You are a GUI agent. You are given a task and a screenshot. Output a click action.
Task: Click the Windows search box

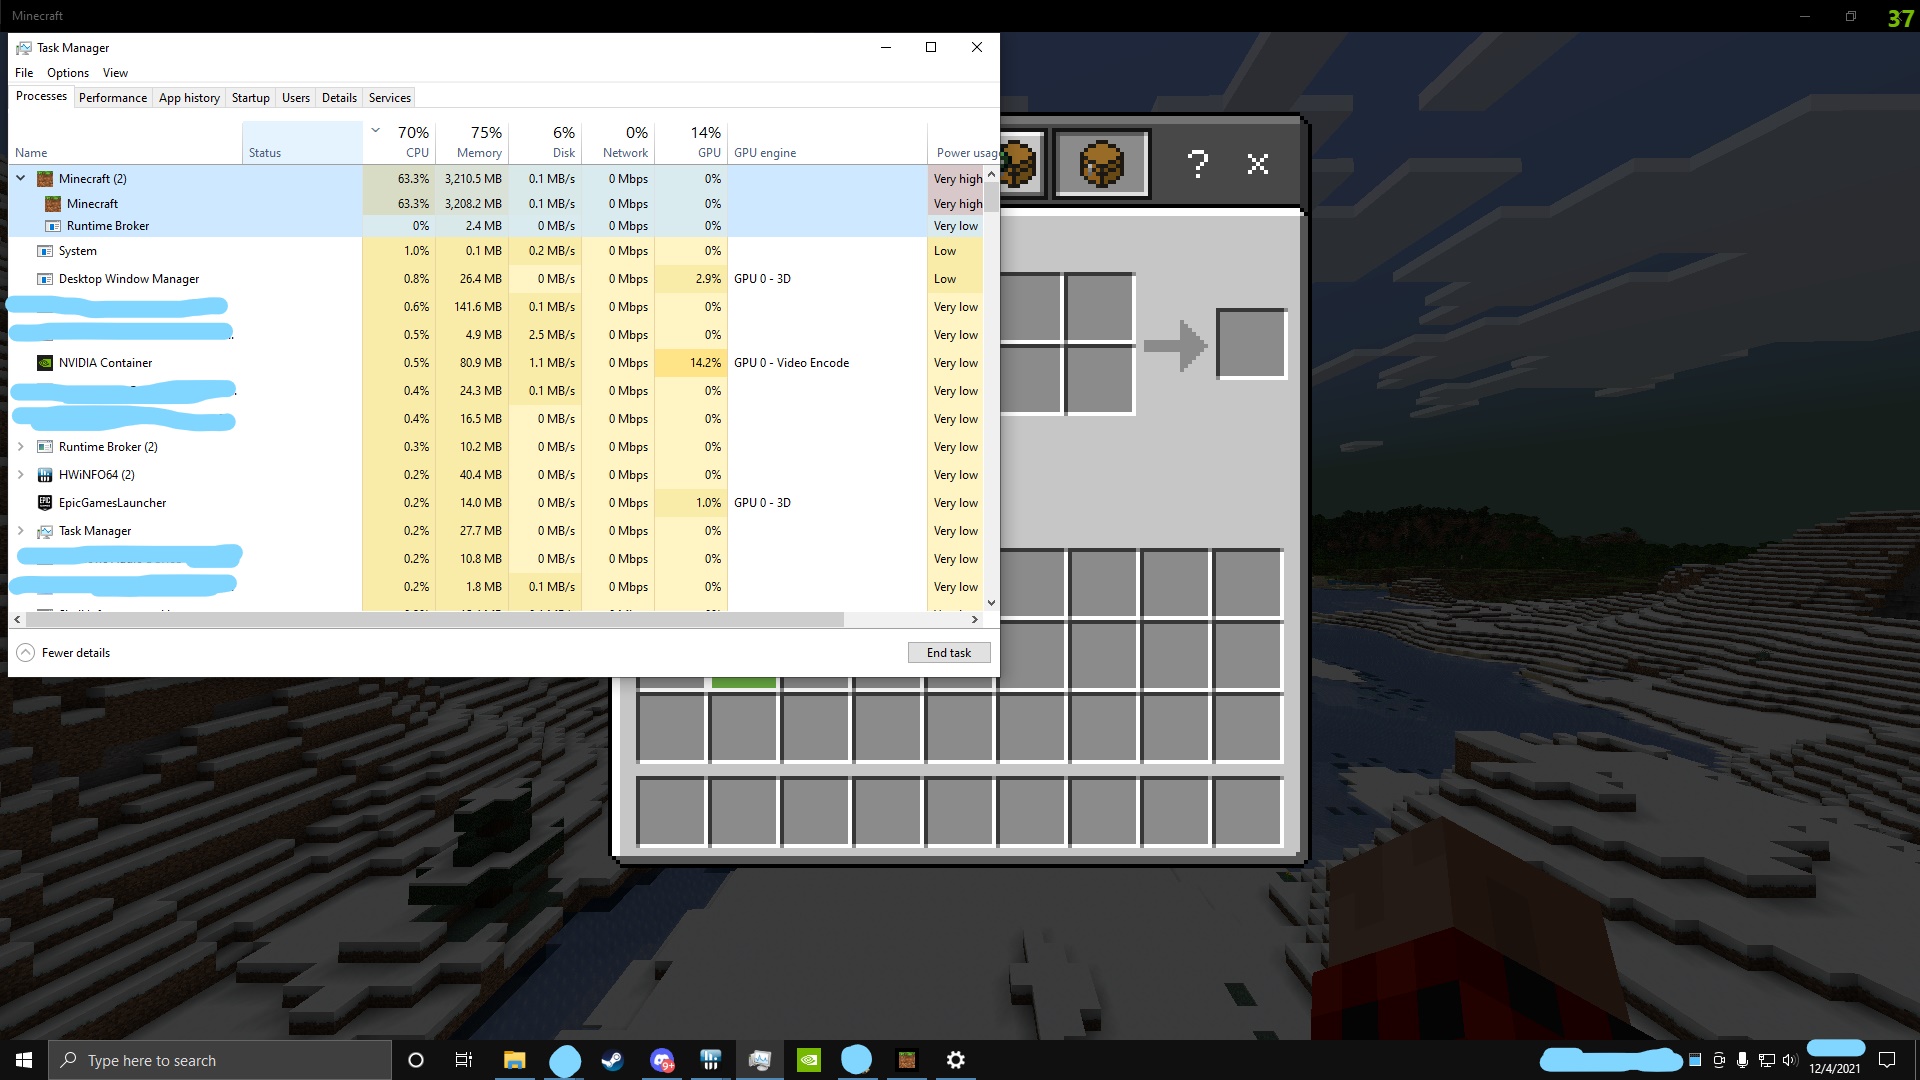pyautogui.click(x=220, y=1060)
